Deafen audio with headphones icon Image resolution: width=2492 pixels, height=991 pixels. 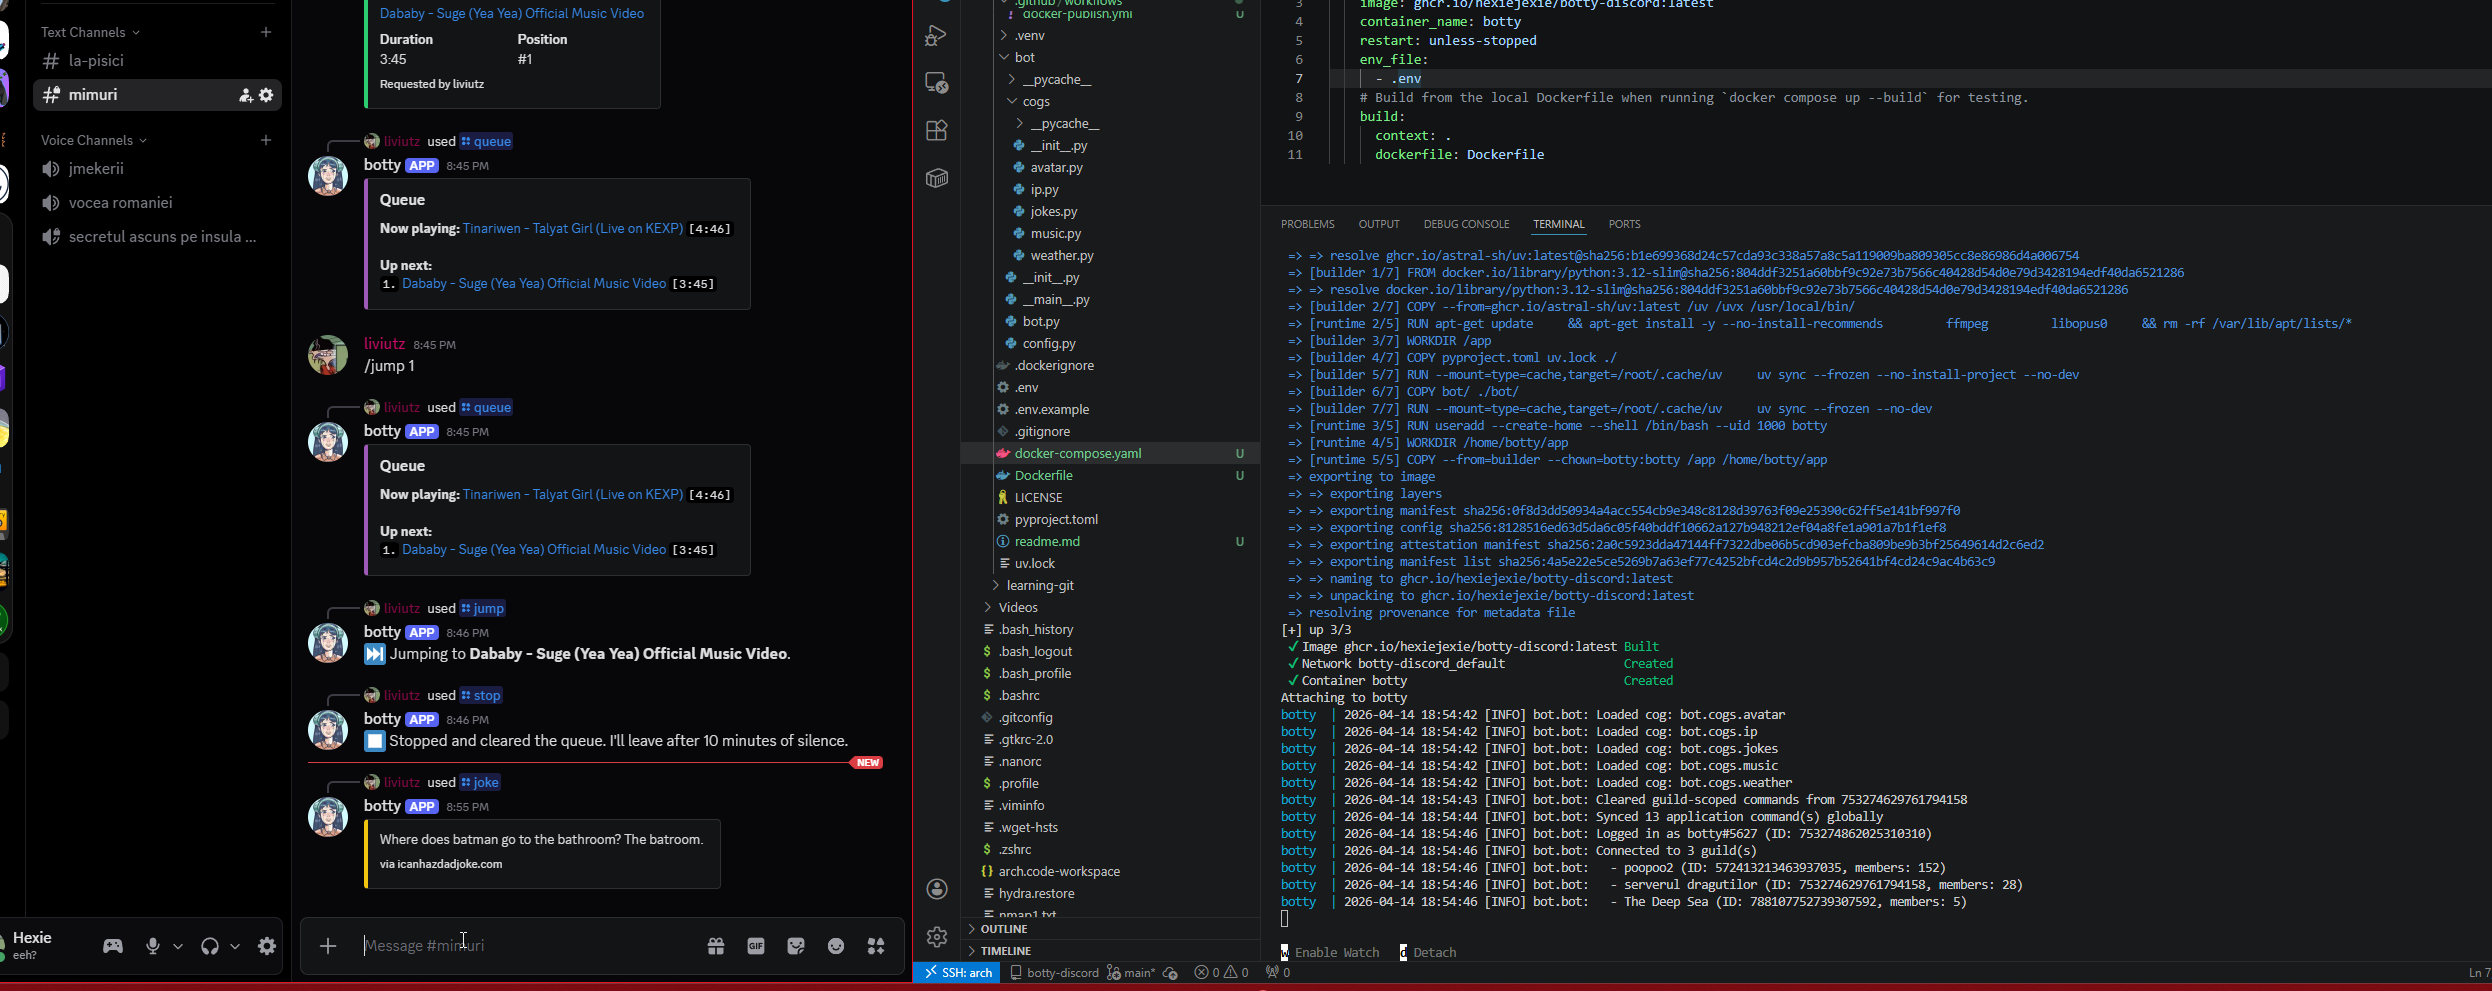point(210,946)
